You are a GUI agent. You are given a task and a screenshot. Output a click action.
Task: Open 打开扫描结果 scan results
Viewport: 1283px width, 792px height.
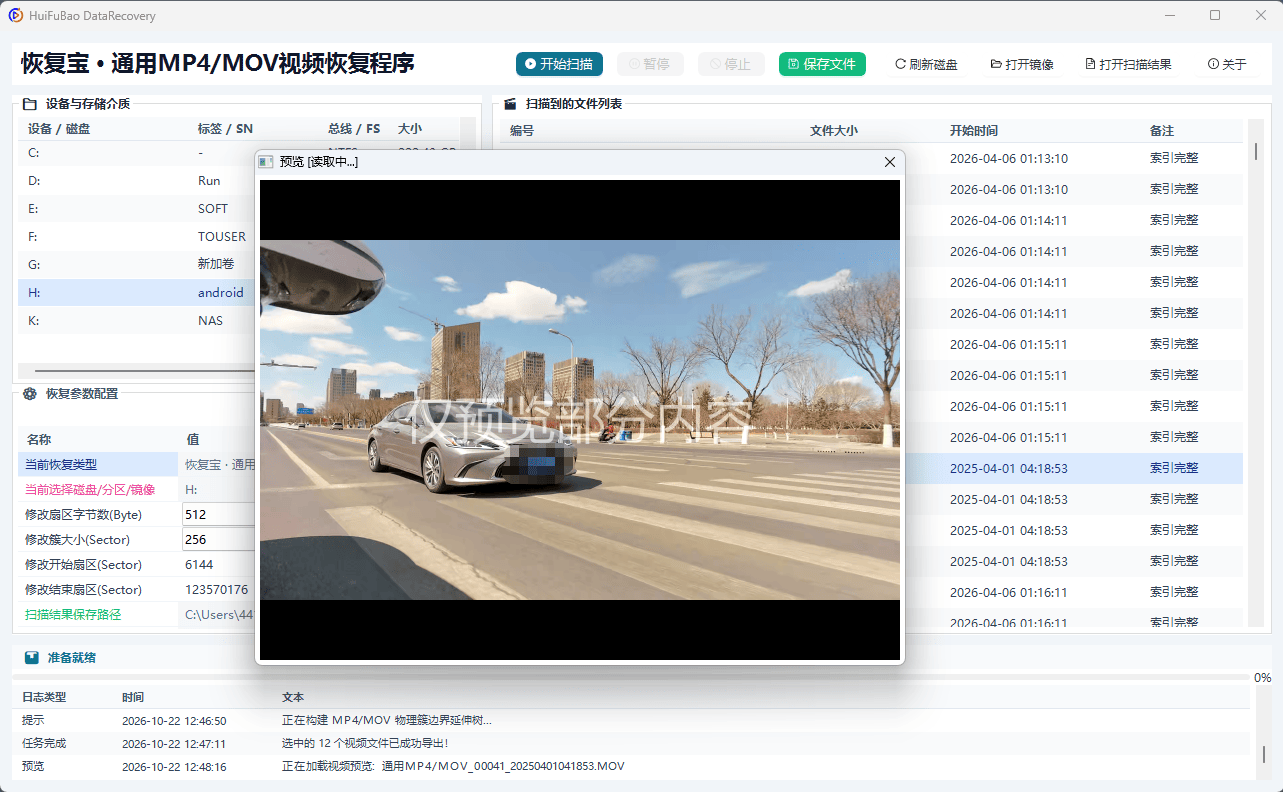click(1128, 64)
